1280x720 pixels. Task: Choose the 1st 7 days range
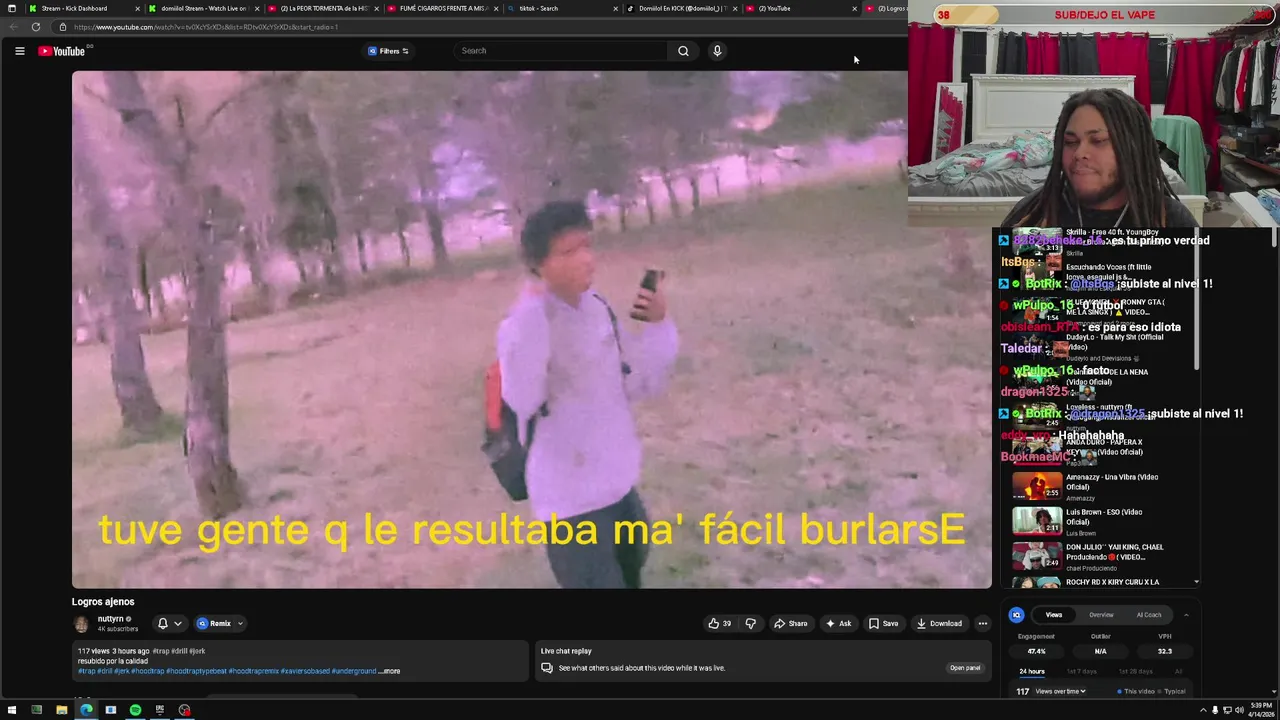click(1081, 671)
